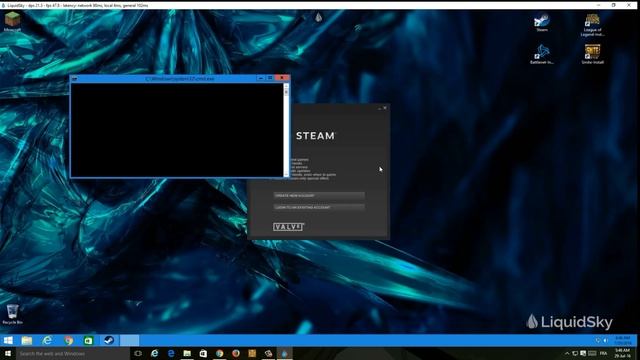The image size is (640, 360).
Task: Select the Steam icon on blue remote taskbar
Action: tap(109, 340)
